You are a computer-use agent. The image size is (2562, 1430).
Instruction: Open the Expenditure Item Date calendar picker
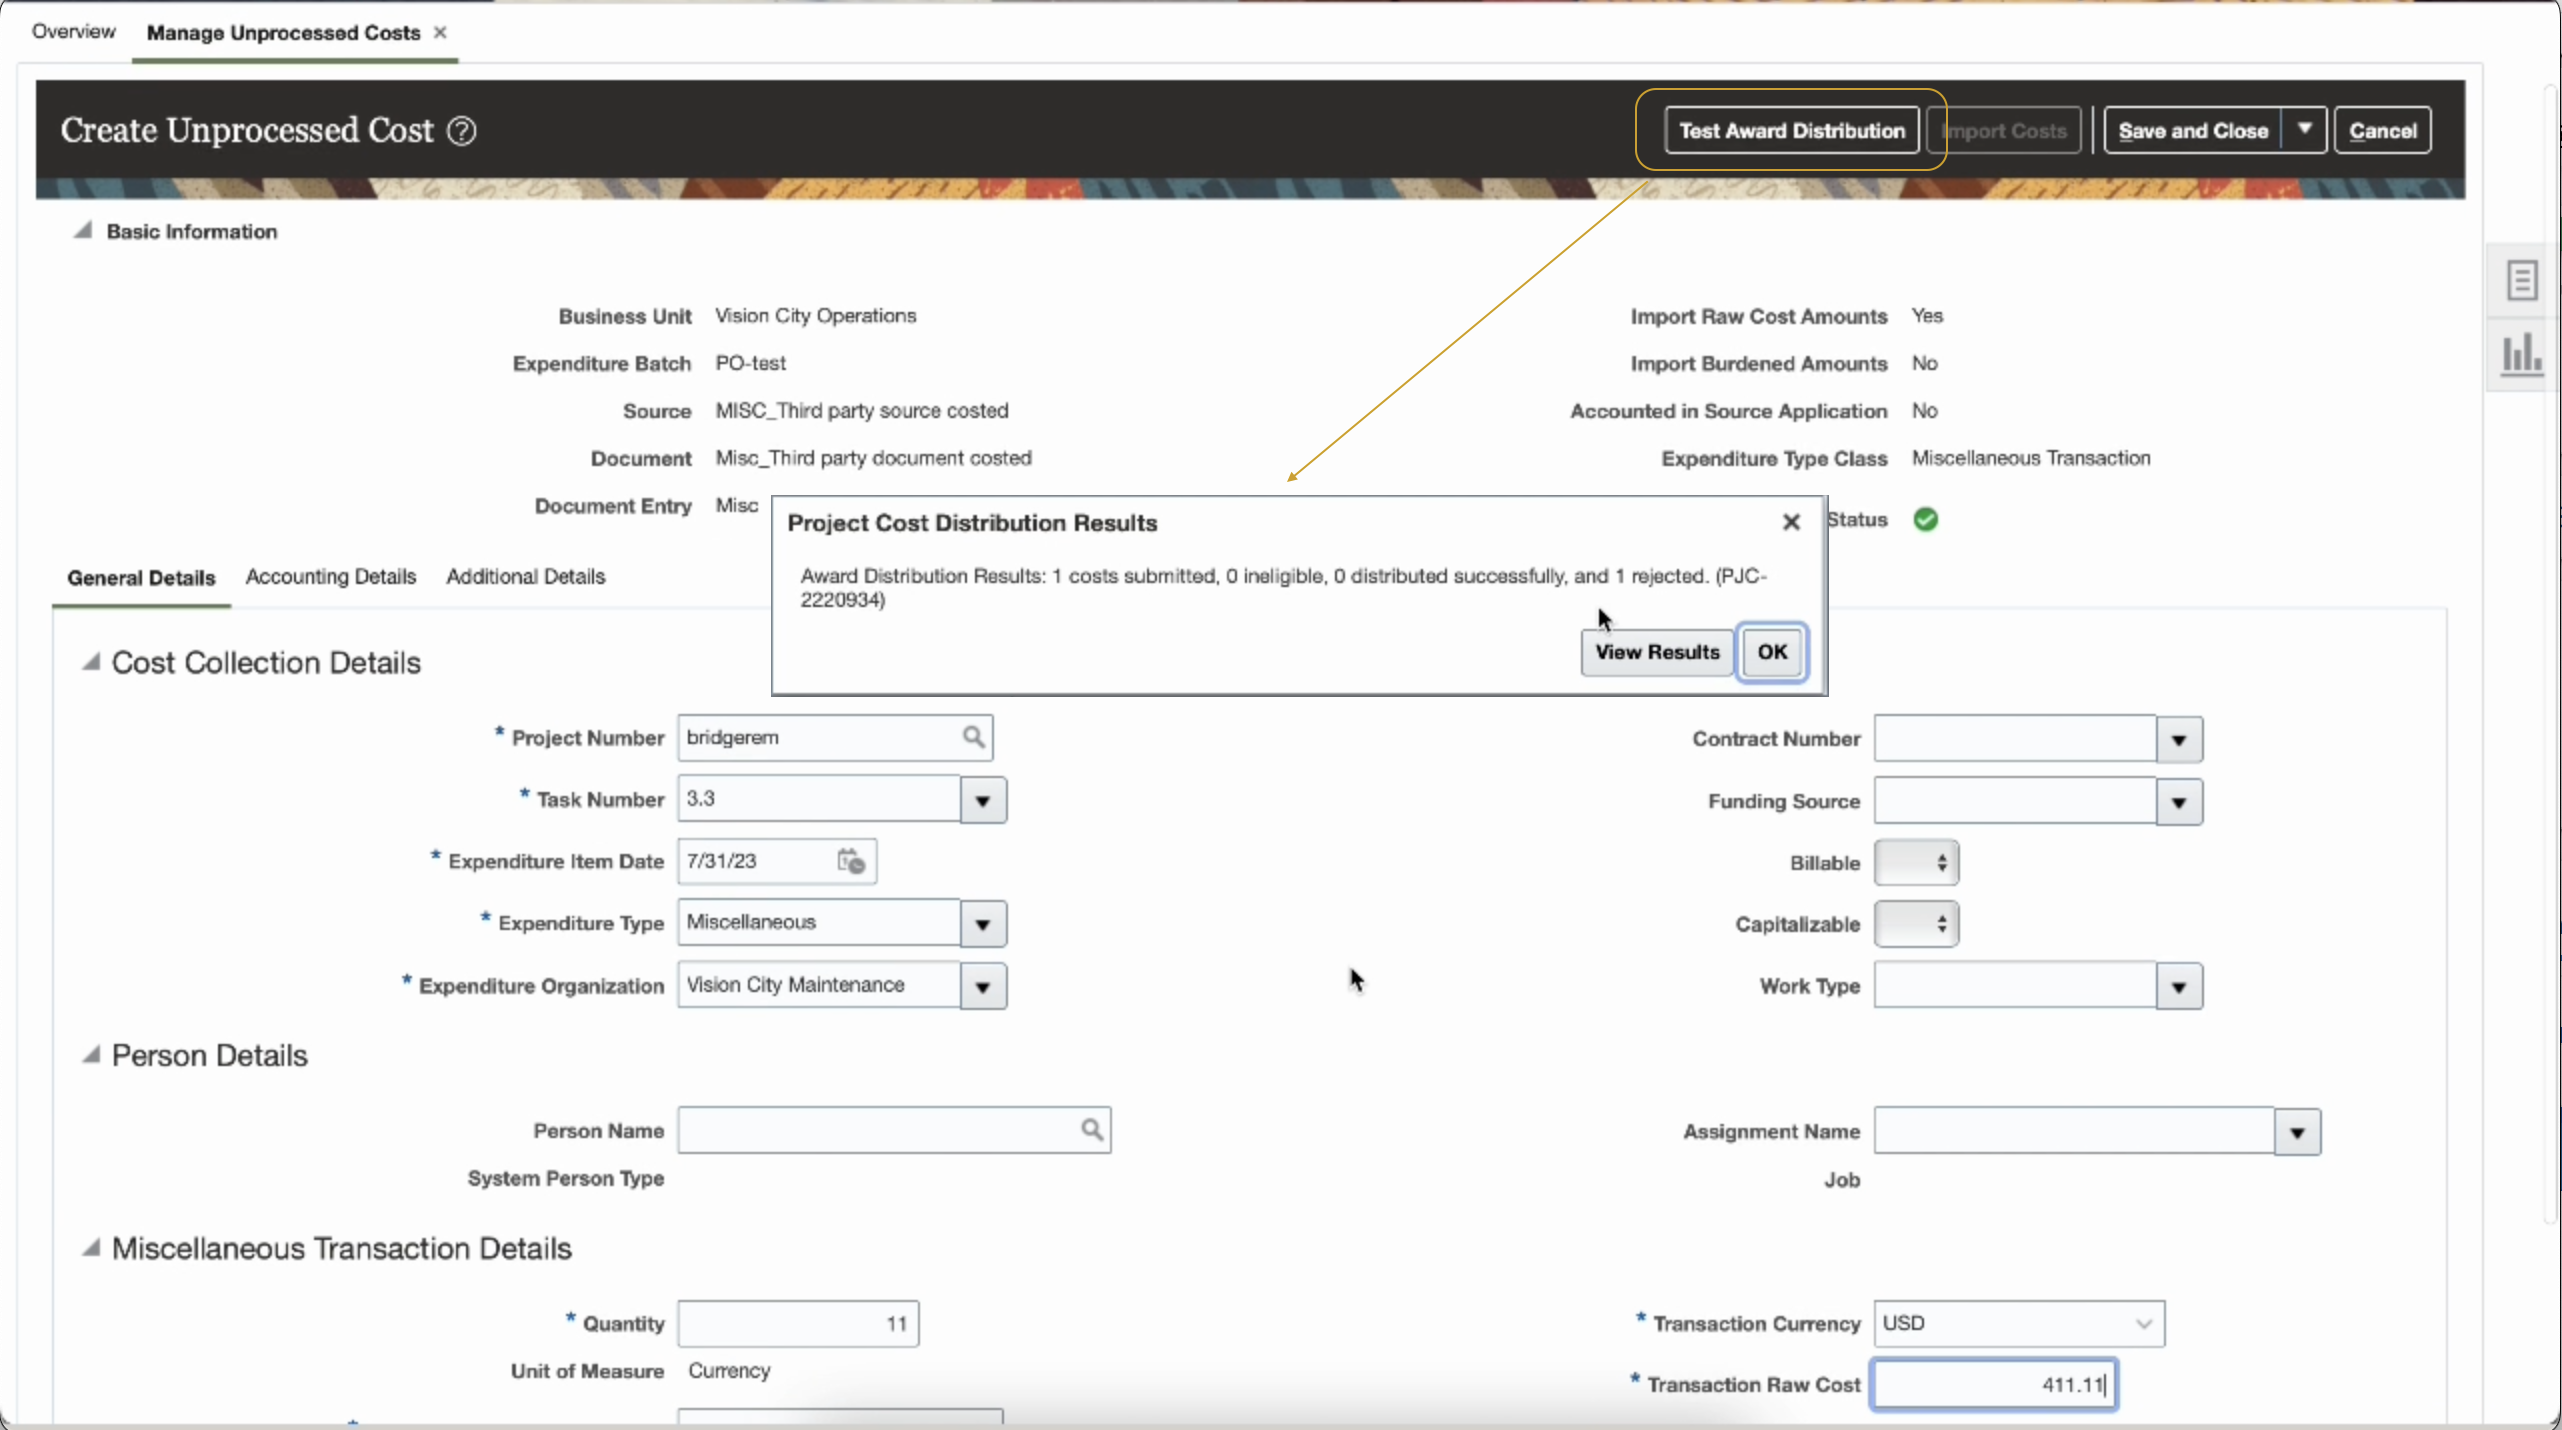pyautogui.click(x=851, y=861)
